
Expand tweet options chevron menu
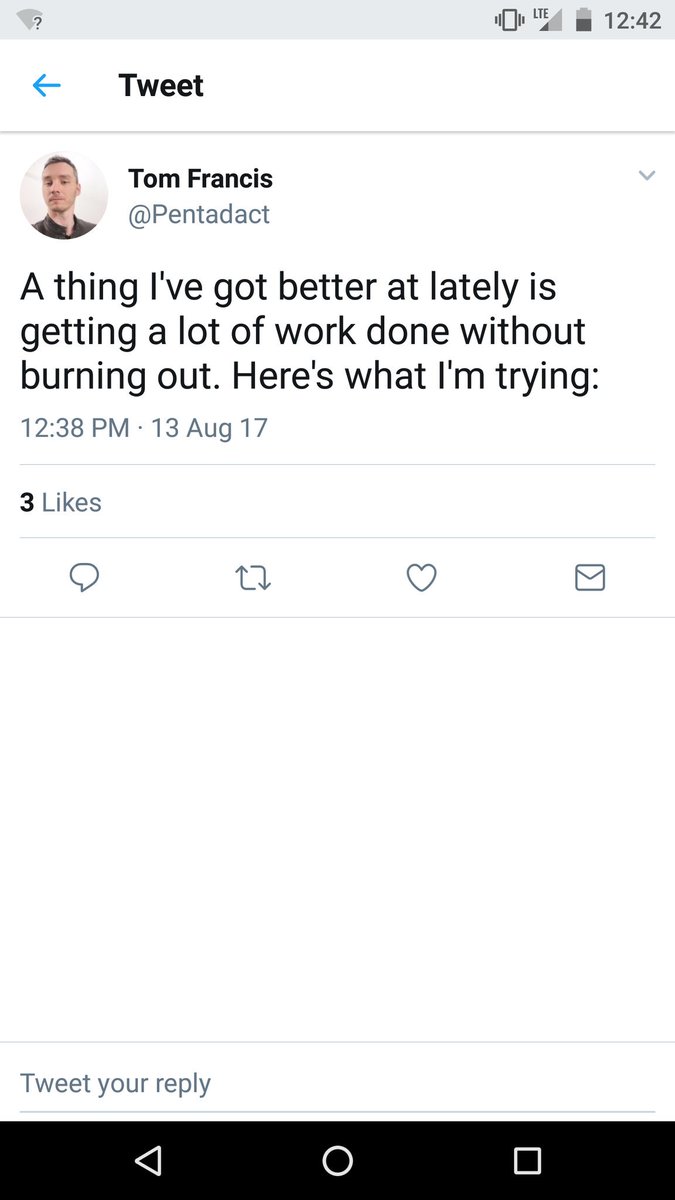(x=647, y=176)
